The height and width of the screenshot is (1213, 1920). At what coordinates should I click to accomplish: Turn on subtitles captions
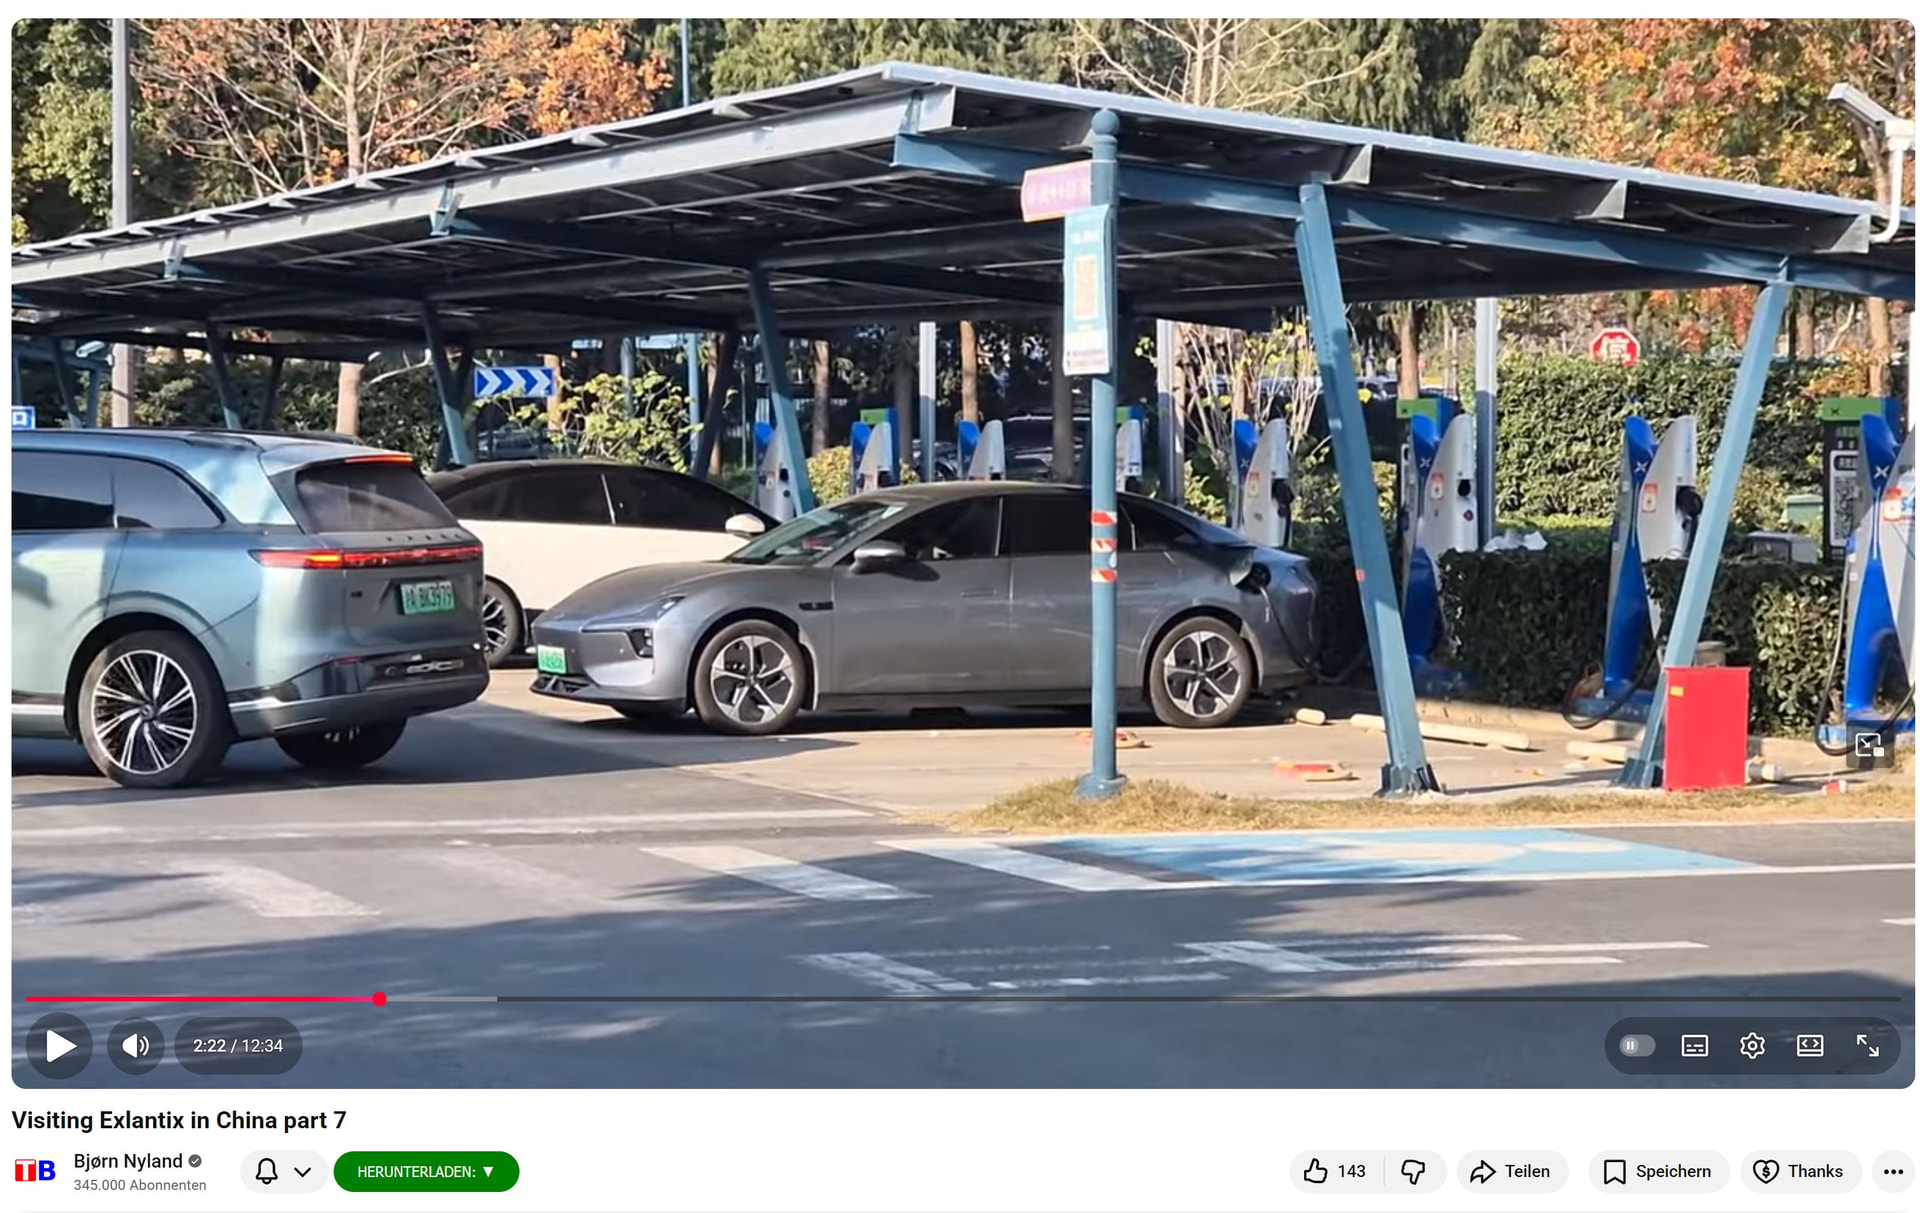click(1694, 1046)
